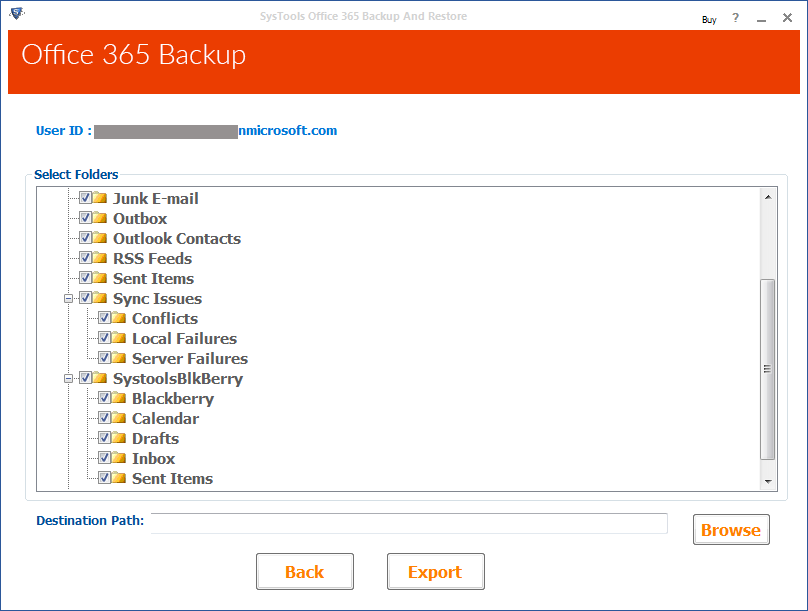Click the Inbox folder icon
This screenshot has width=808, height=611.
click(119, 458)
